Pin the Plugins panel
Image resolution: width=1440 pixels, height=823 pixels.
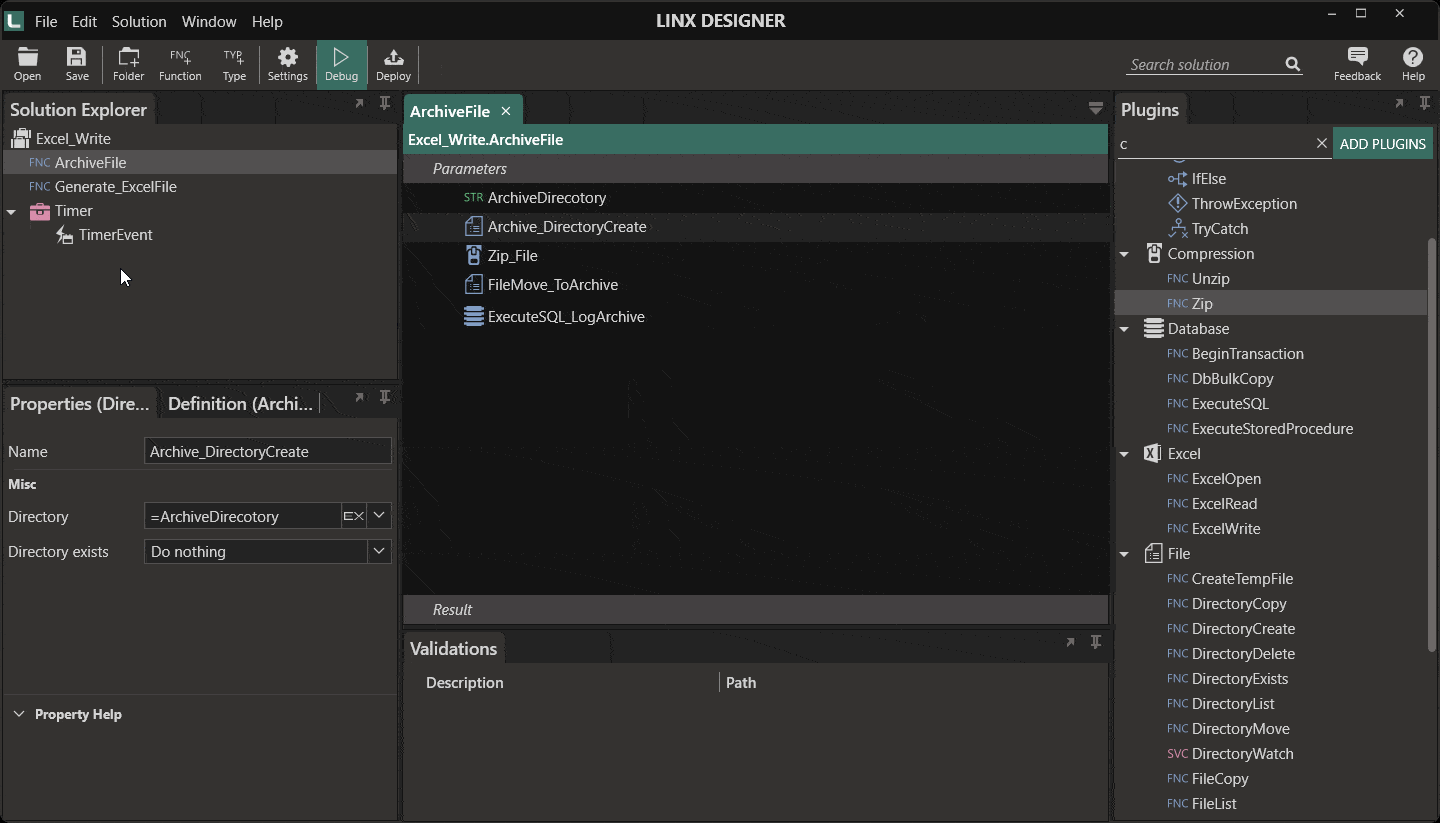click(x=1425, y=103)
